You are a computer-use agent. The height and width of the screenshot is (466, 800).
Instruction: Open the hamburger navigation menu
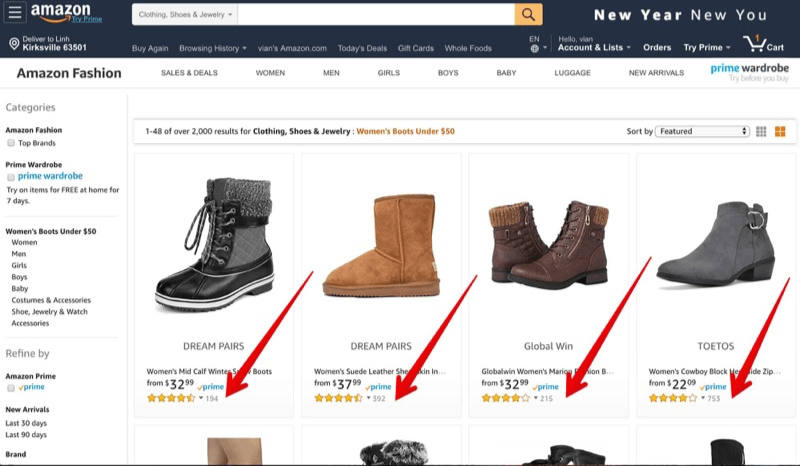point(16,14)
